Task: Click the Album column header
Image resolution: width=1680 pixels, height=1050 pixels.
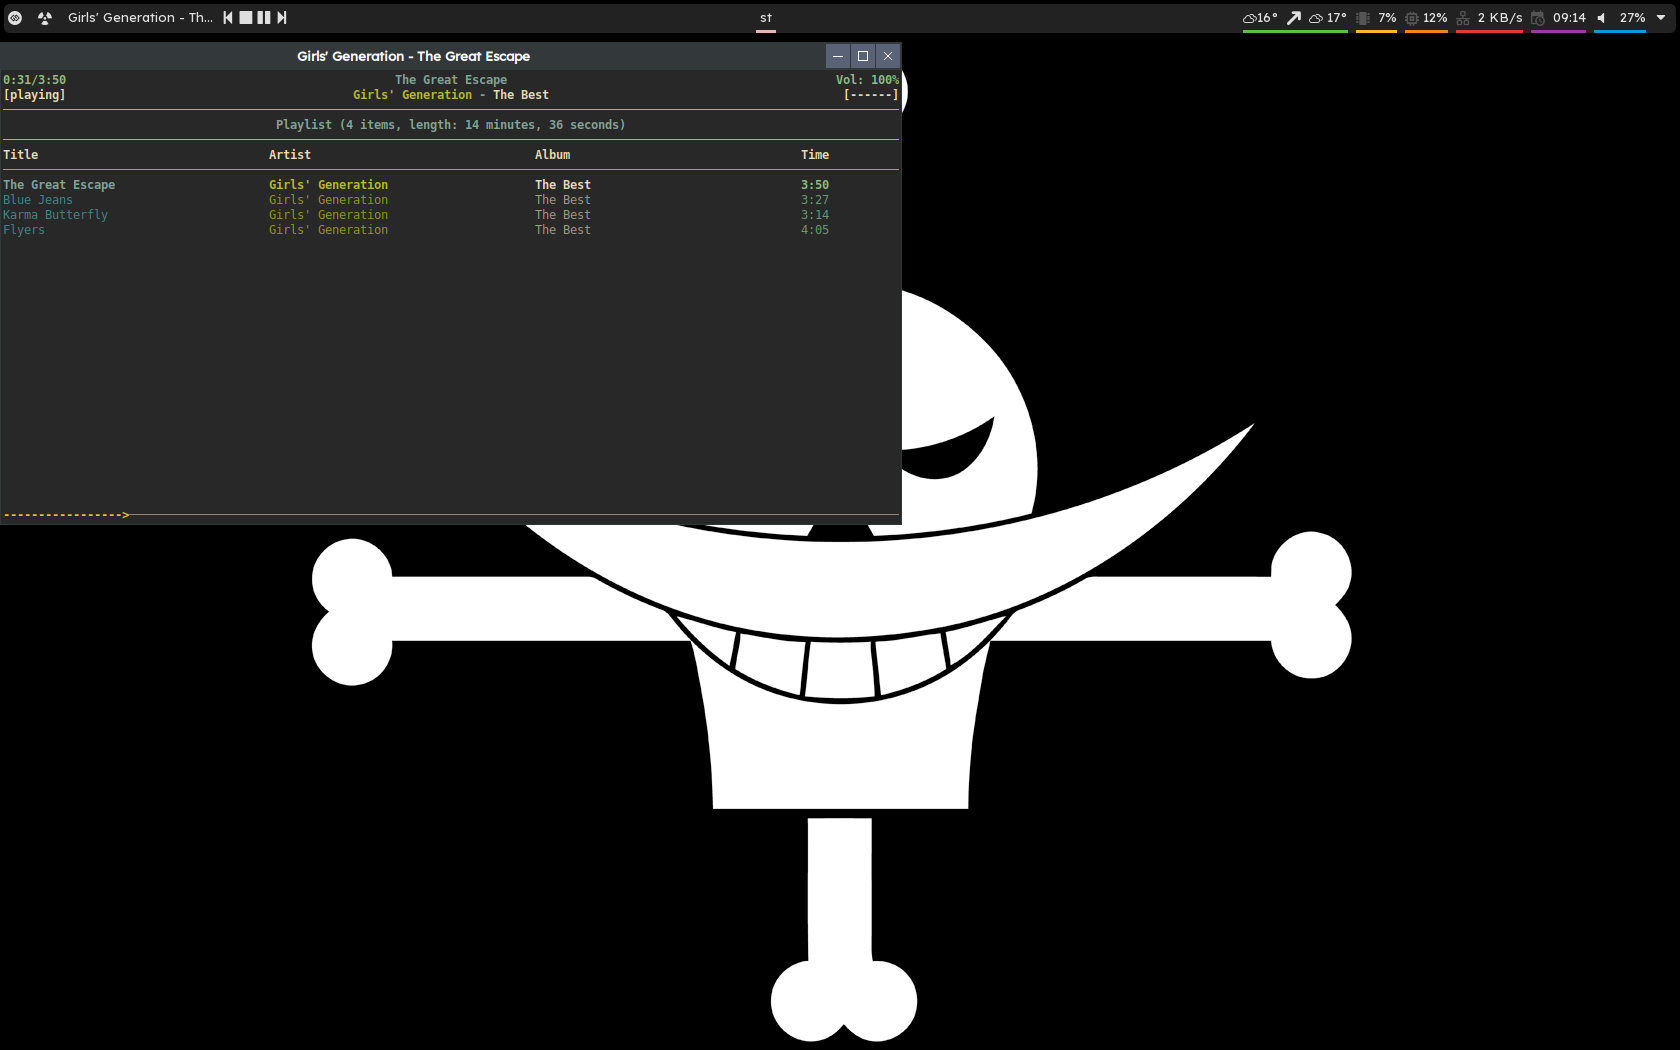Action: click(552, 155)
